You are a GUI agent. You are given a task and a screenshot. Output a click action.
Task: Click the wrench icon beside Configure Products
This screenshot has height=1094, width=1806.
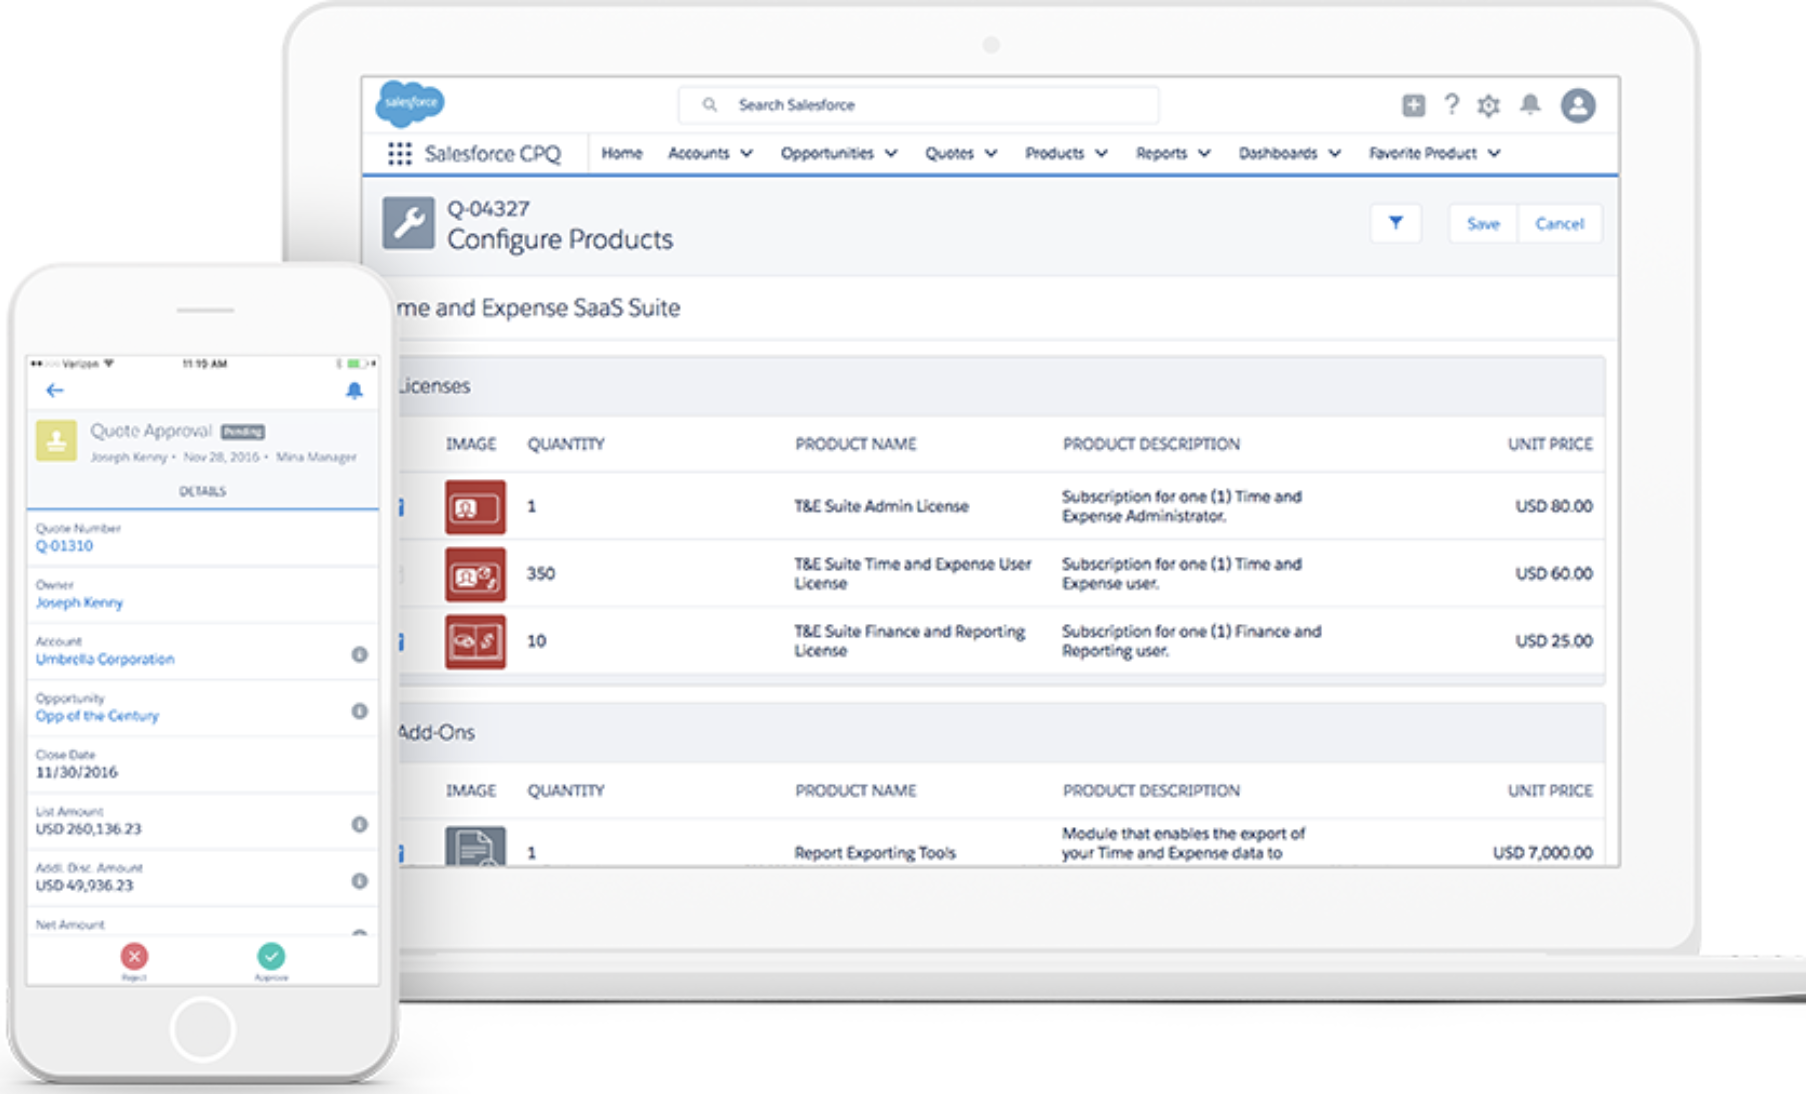(408, 223)
